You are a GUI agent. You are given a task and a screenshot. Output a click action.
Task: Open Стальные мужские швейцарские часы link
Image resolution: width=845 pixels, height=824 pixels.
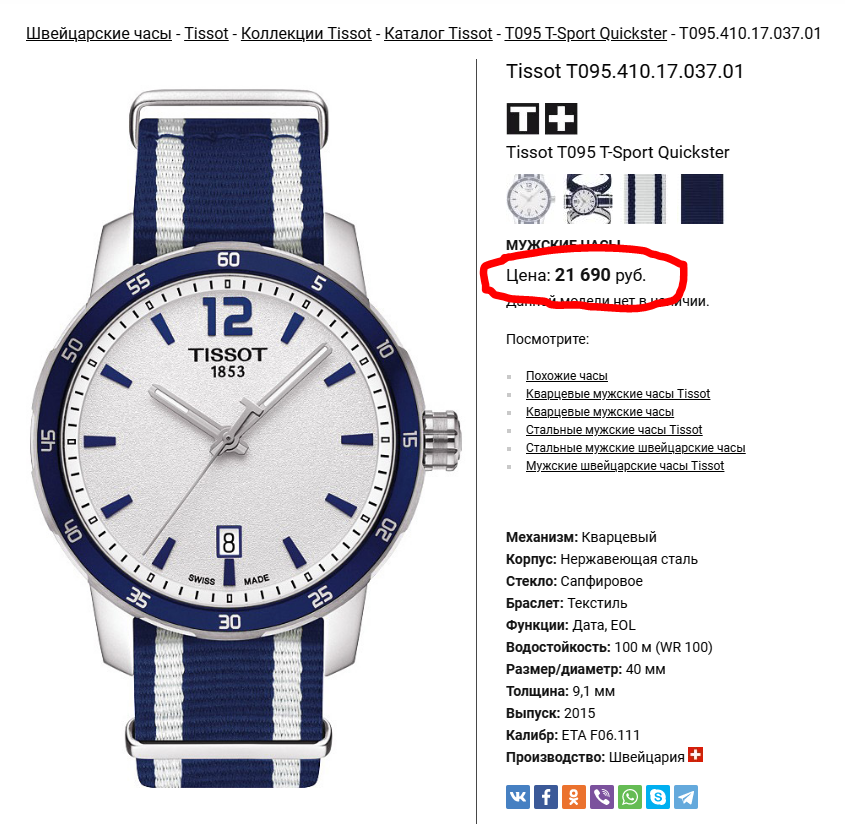click(635, 448)
